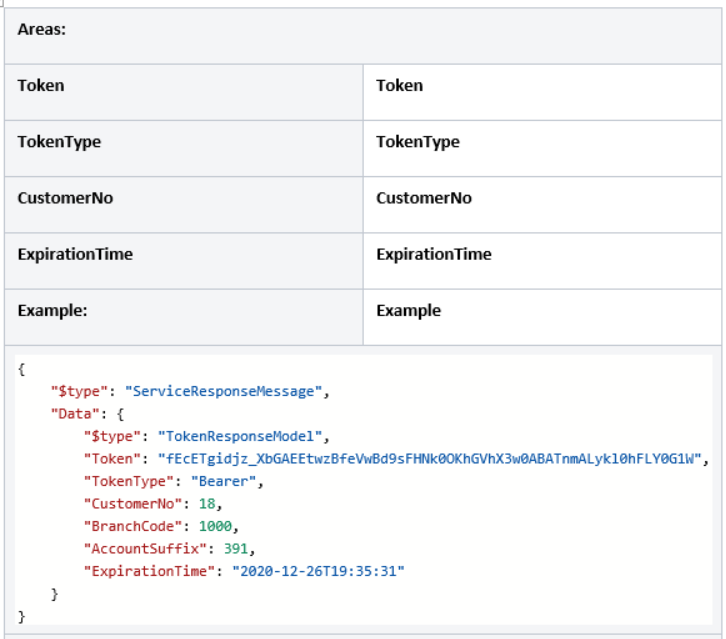Click the "Data" key in the JSON code
The width and height of the screenshot is (726, 639).
tap(71, 414)
